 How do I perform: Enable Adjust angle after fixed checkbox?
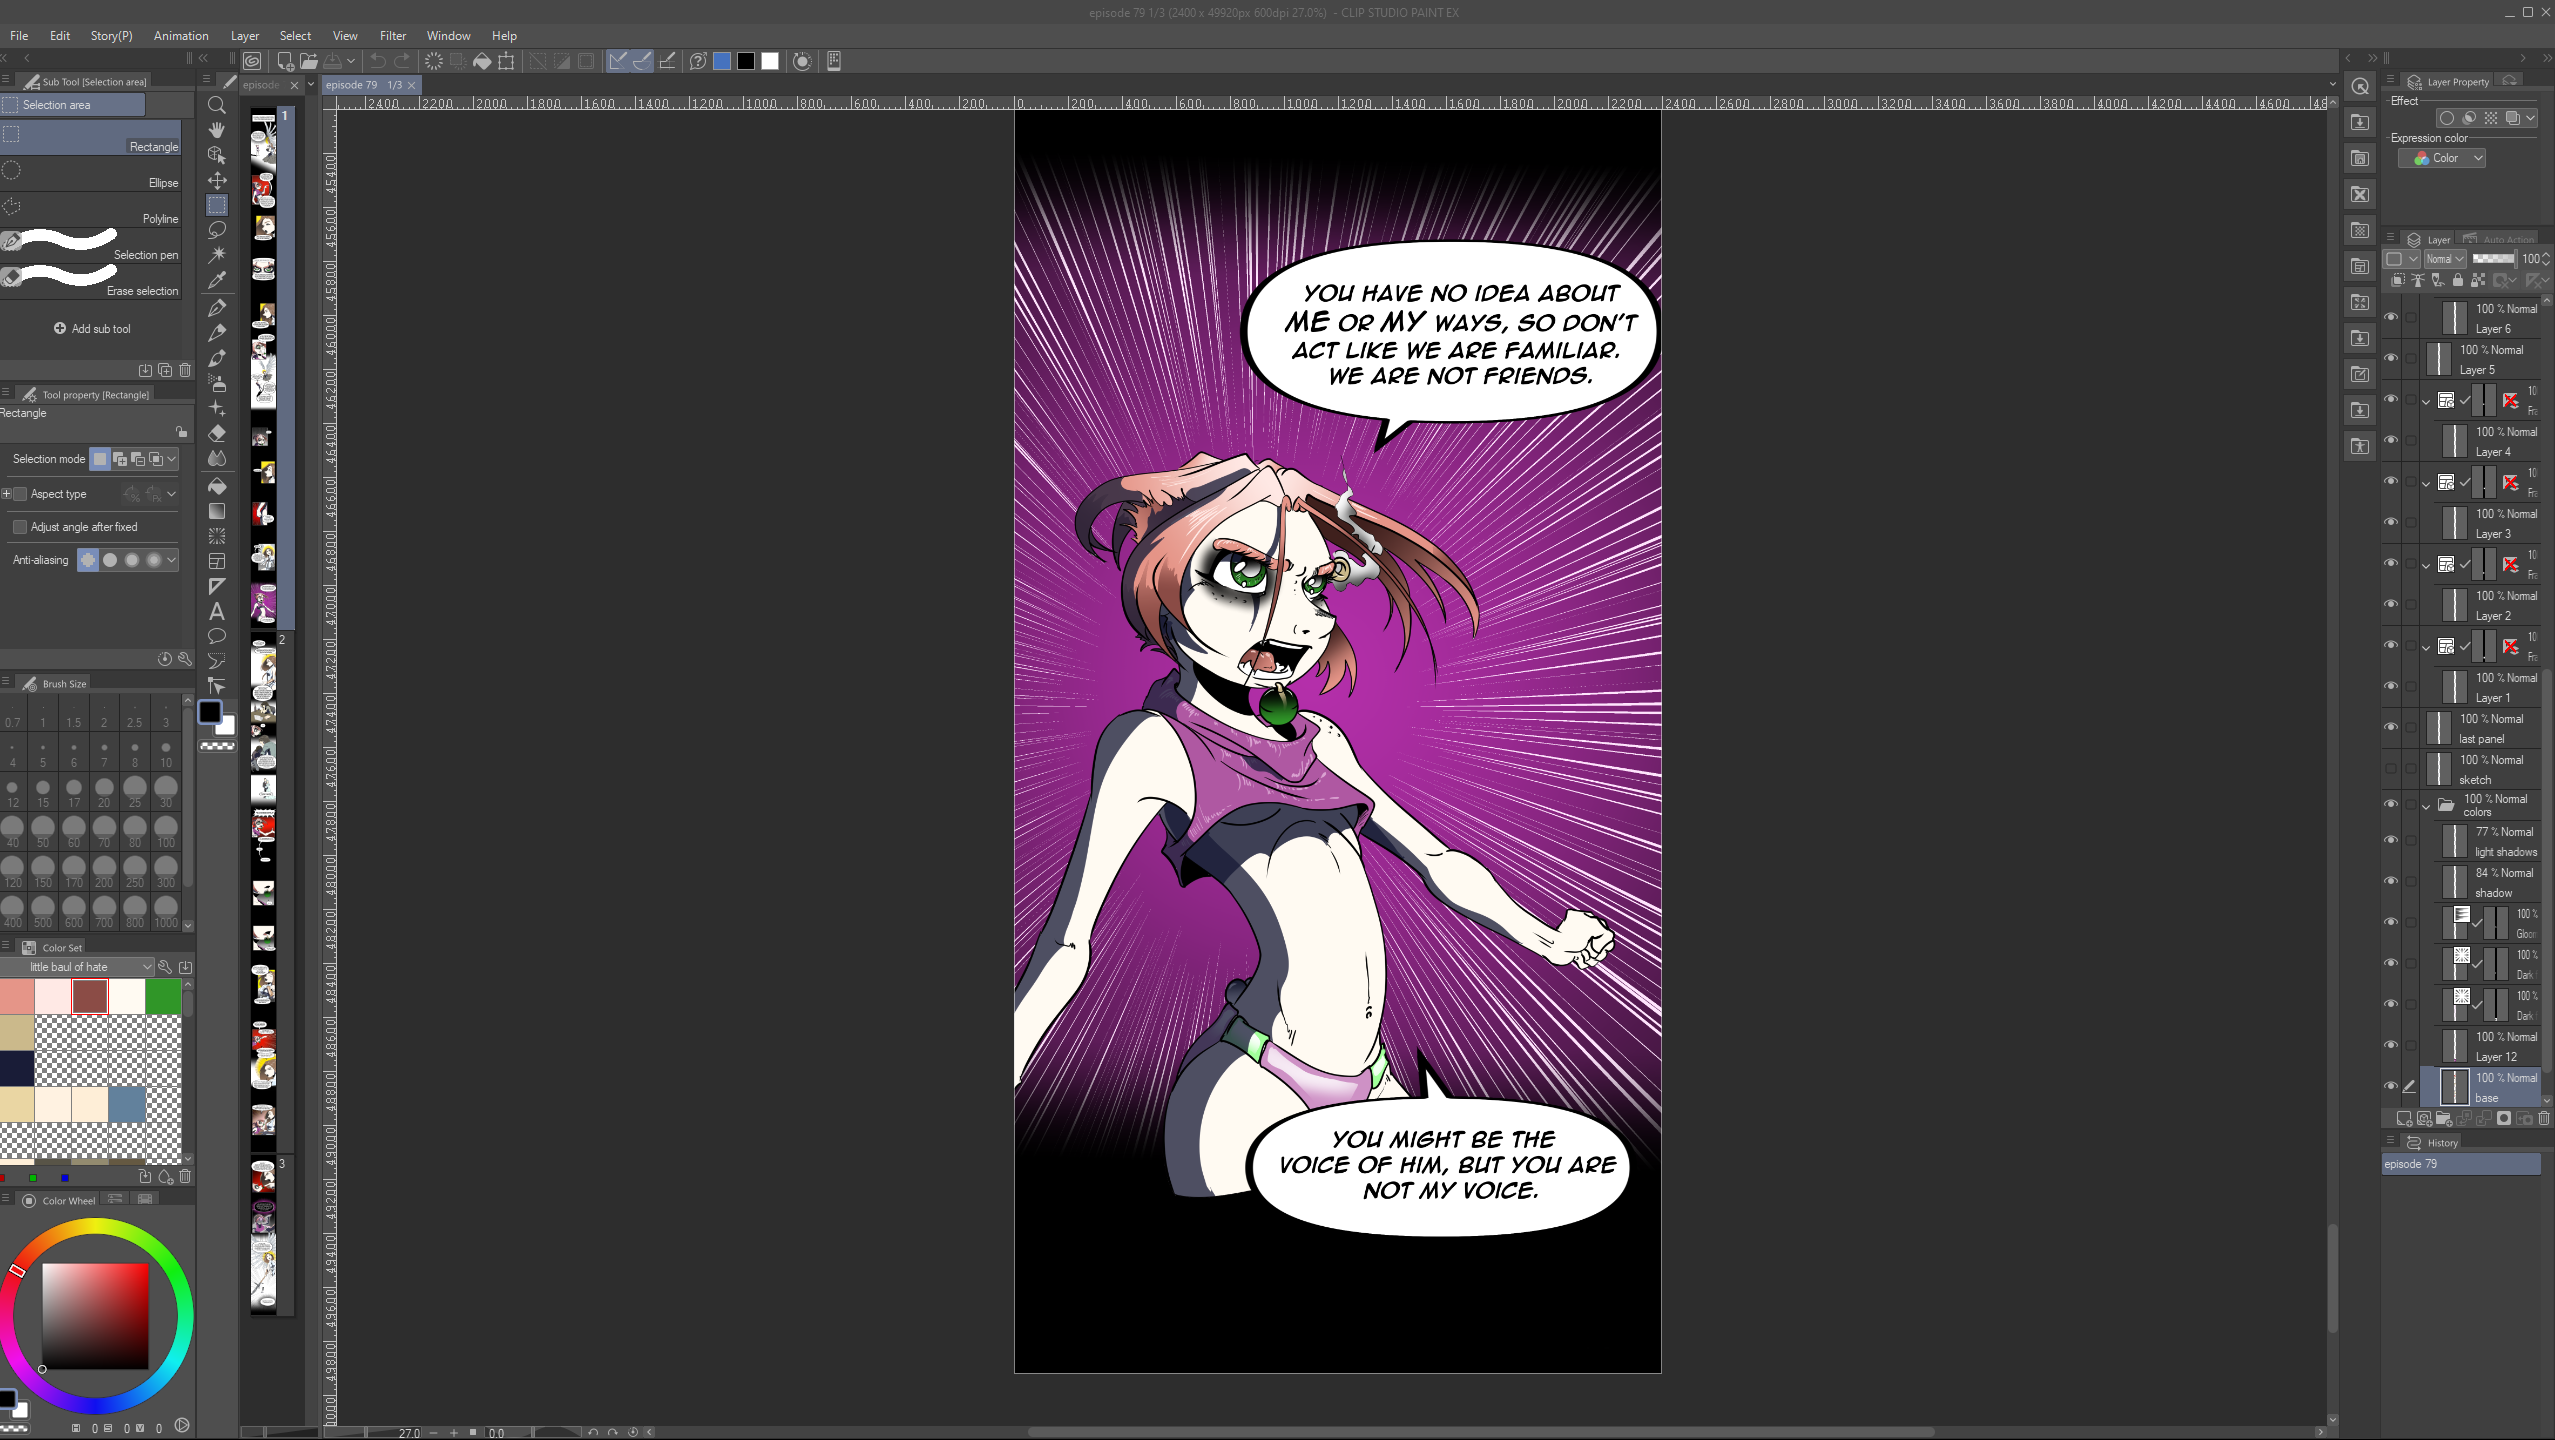20,527
